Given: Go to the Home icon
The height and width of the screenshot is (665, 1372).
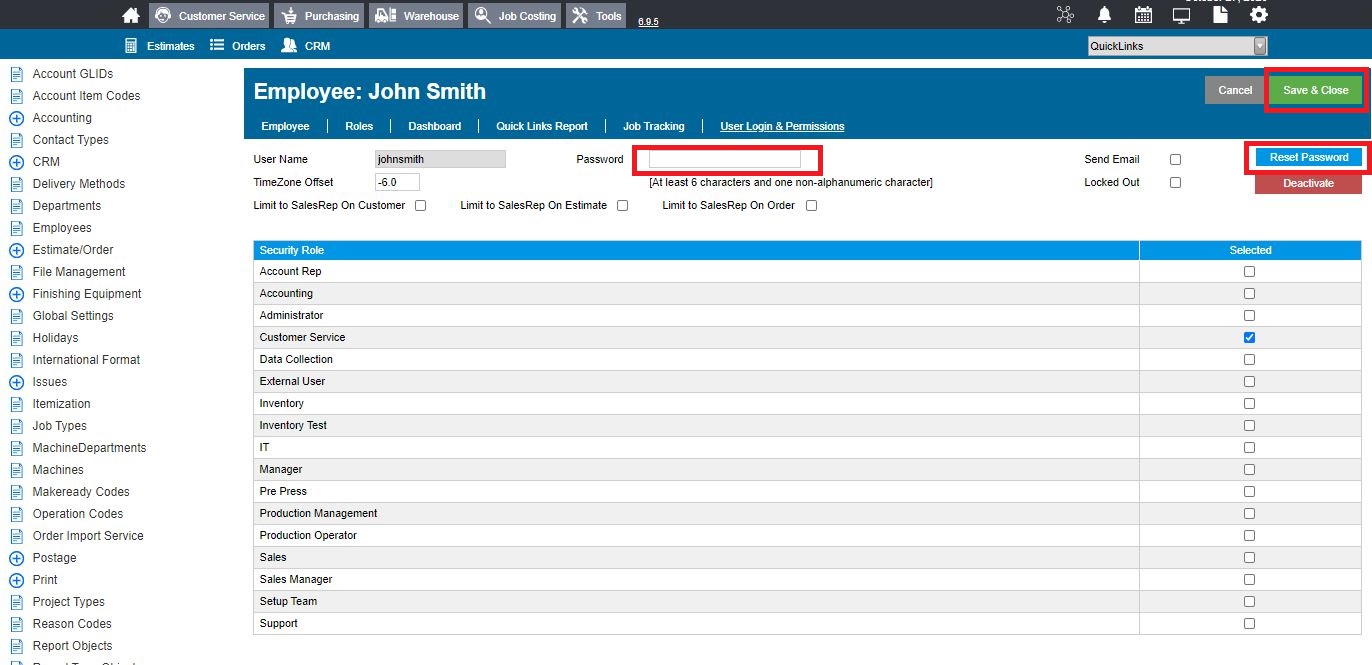Looking at the screenshot, I should pos(130,15).
